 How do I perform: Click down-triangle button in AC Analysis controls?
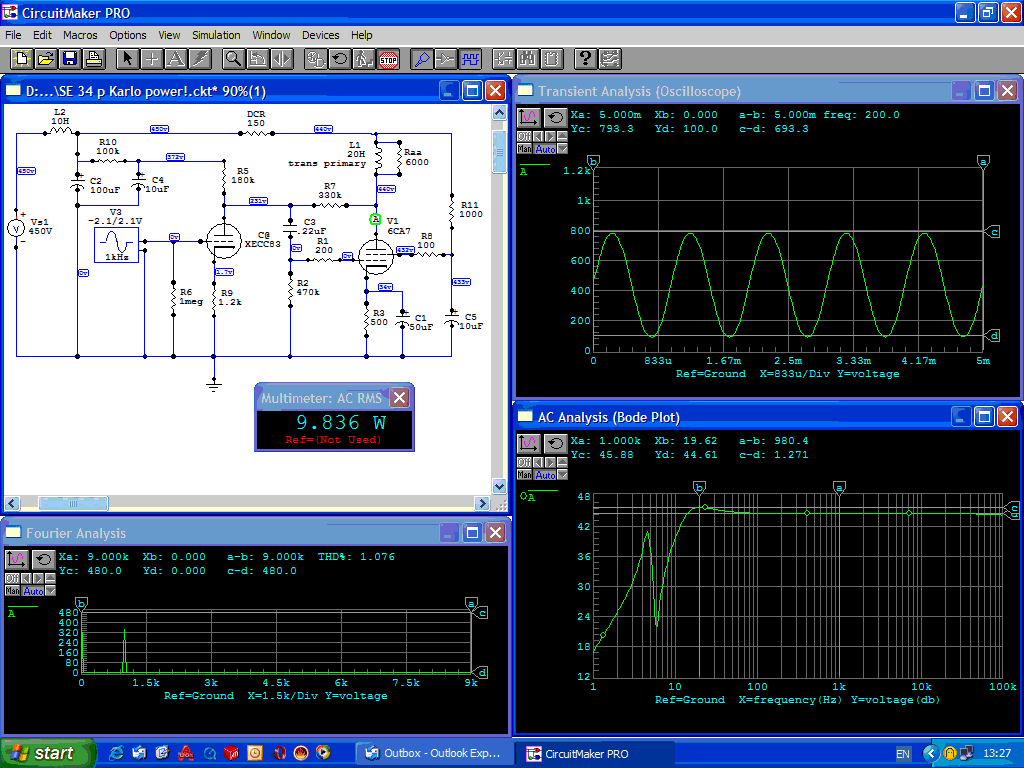click(562, 475)
